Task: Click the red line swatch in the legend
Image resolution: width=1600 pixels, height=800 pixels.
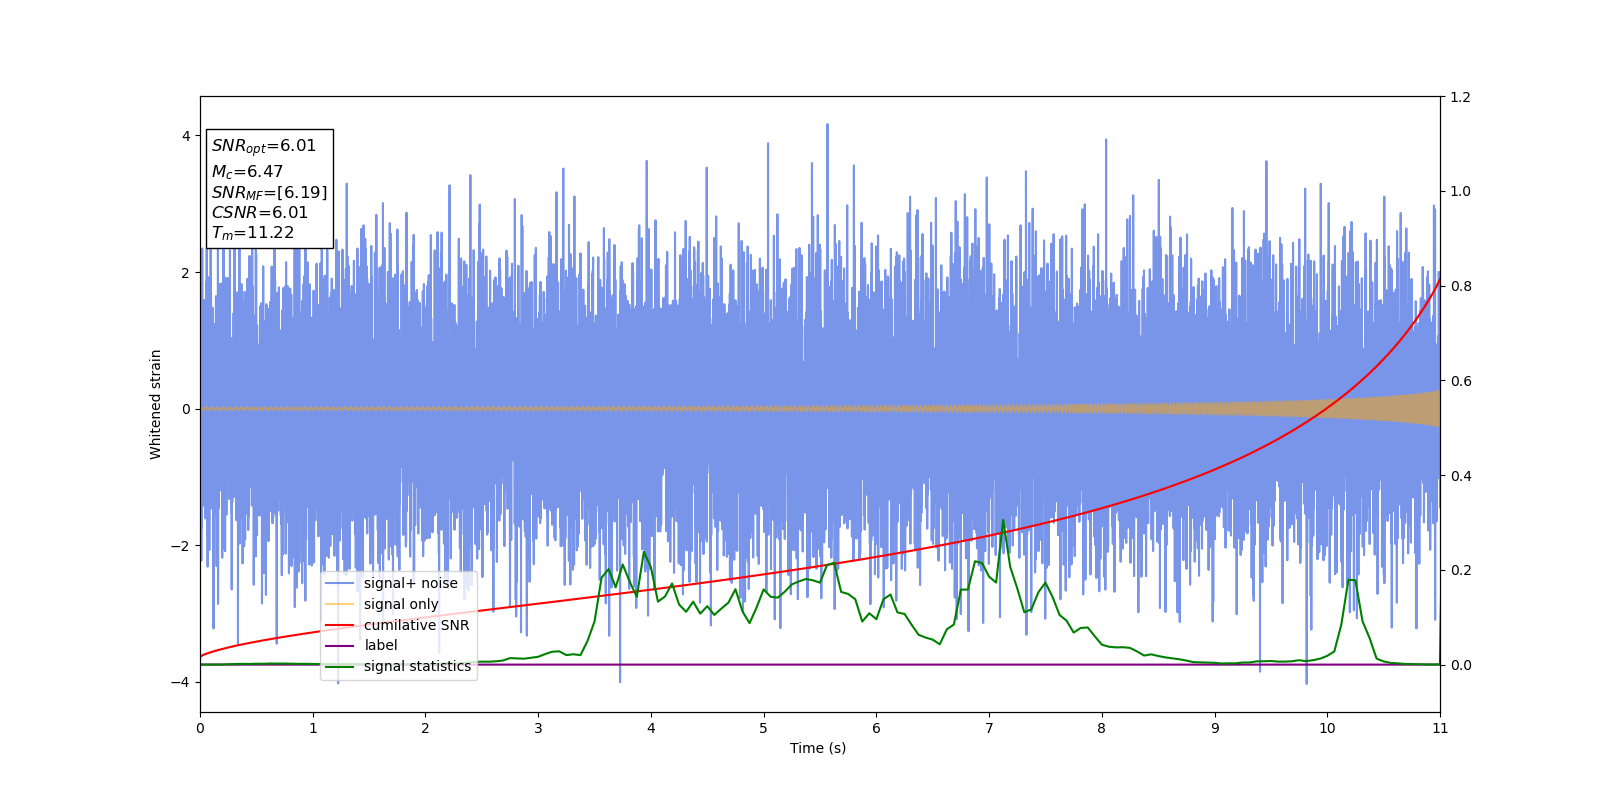Action: (x=340, y=625)
